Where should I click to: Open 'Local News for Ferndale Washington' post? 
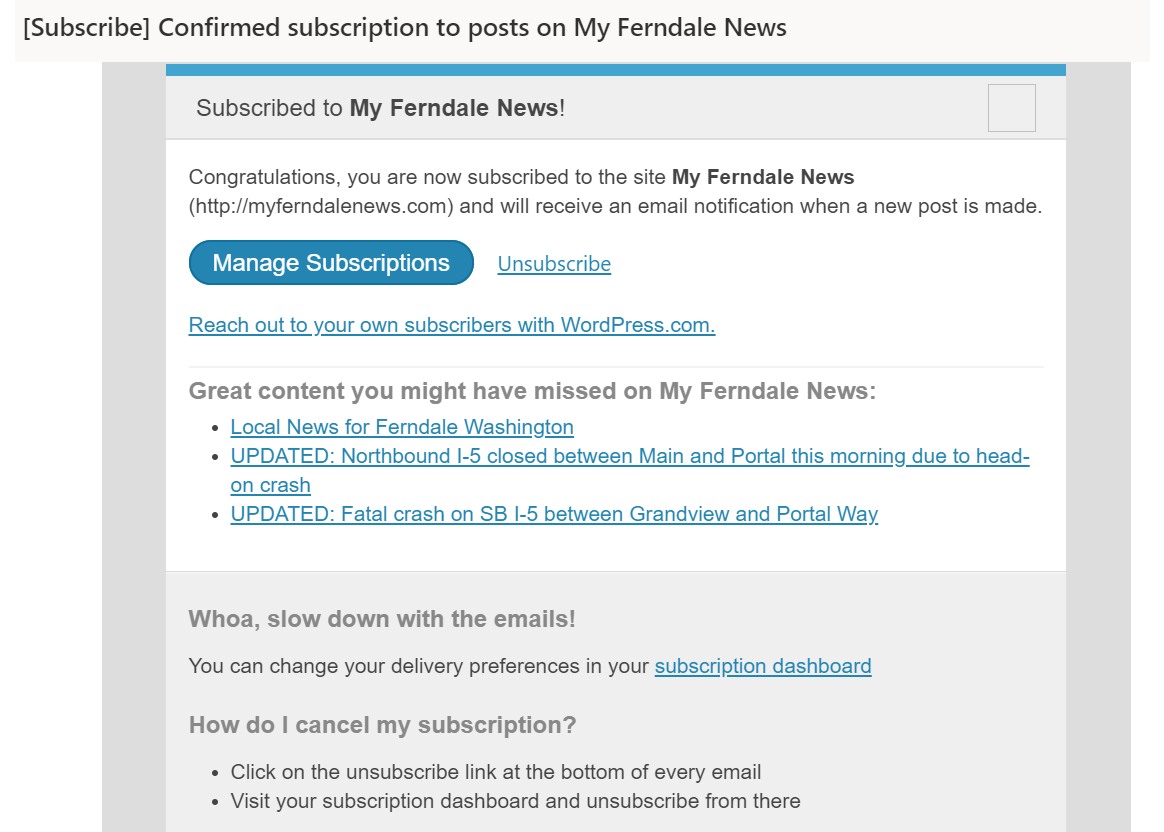[x=402, y=427]
